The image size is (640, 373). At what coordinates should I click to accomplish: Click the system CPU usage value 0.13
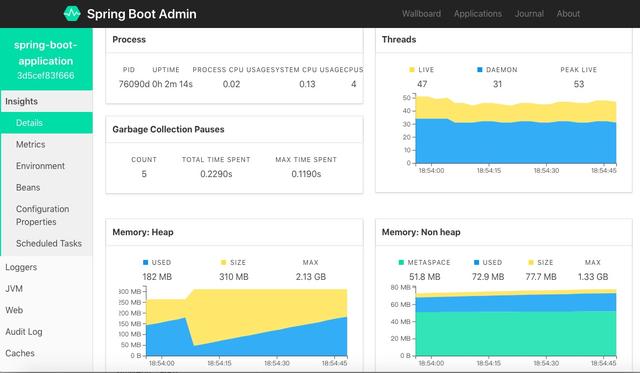[307, 84]
